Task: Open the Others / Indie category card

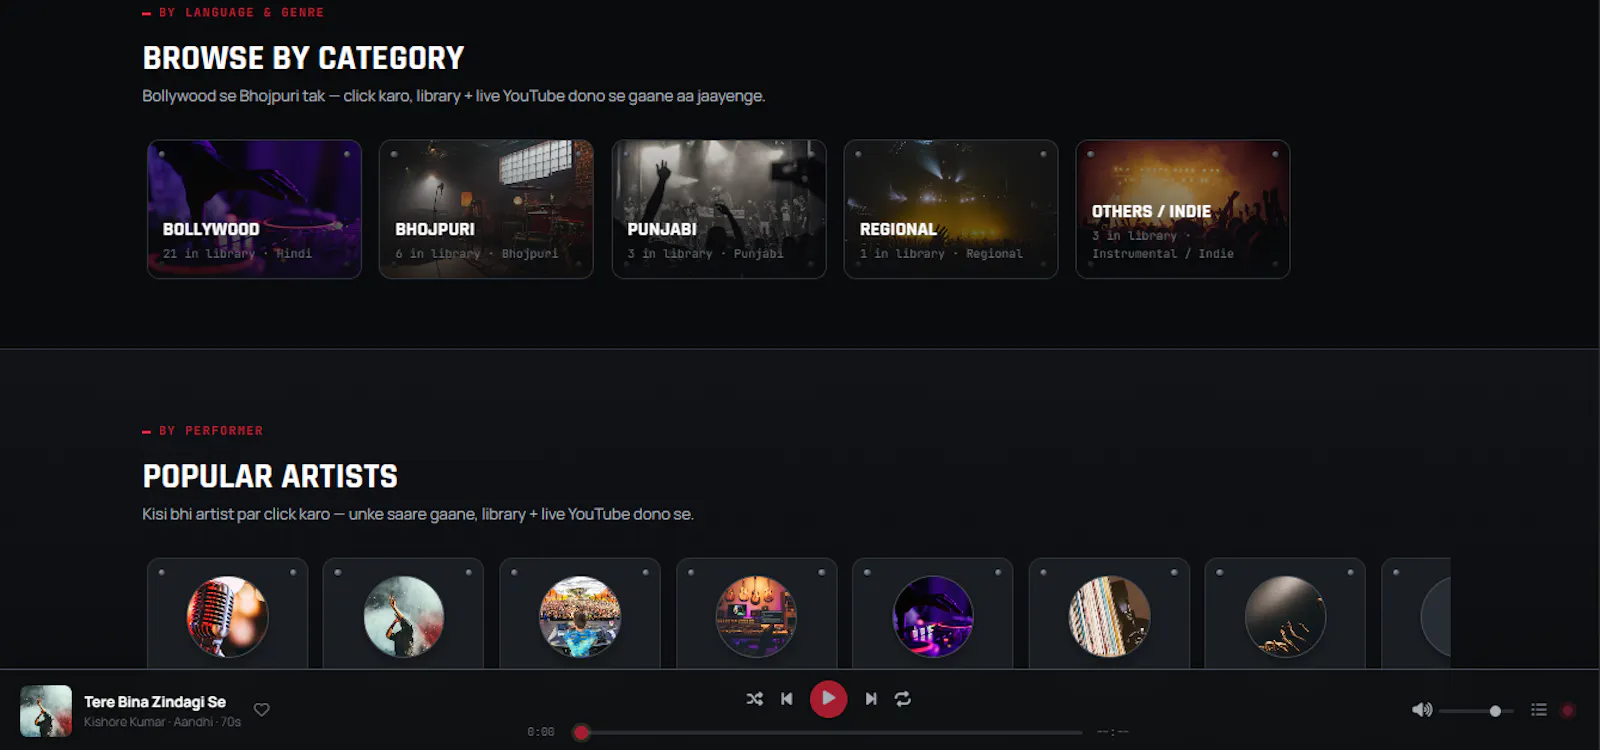Action: pyautogui.click(x=1183, y=209)
